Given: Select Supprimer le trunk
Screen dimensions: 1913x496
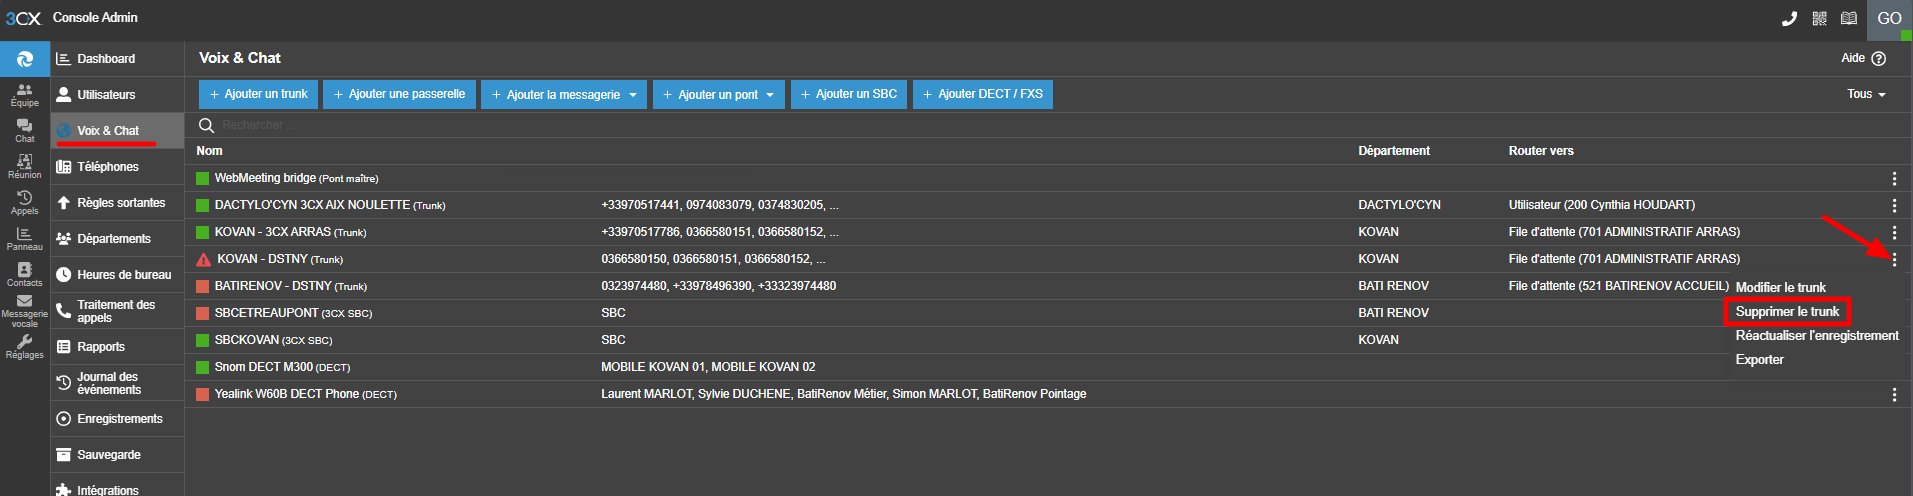Looking at the screenshot, I should click(1787, 311).
